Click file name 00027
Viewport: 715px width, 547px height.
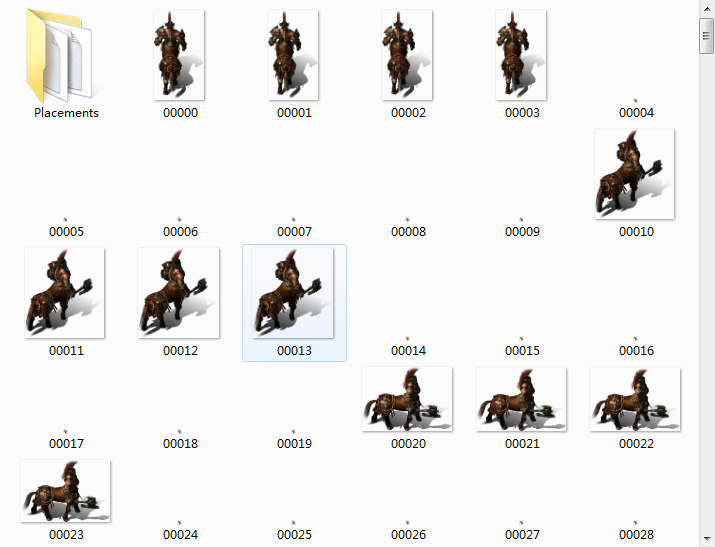(523, 534)
